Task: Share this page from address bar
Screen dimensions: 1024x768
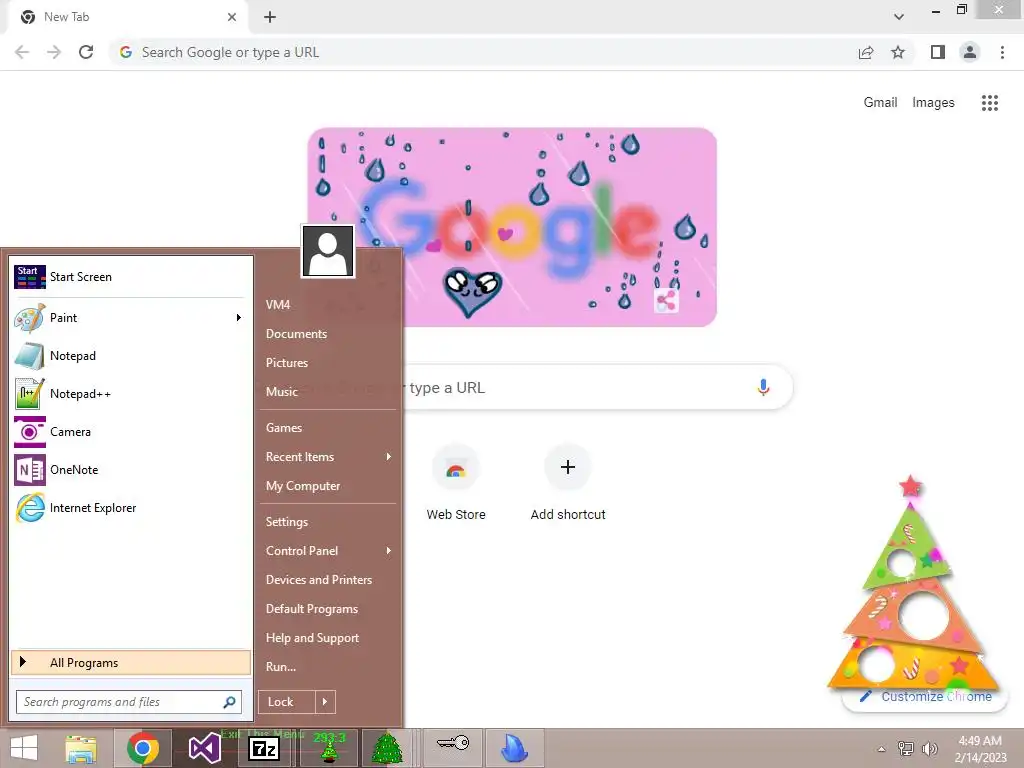Action: 866,52
